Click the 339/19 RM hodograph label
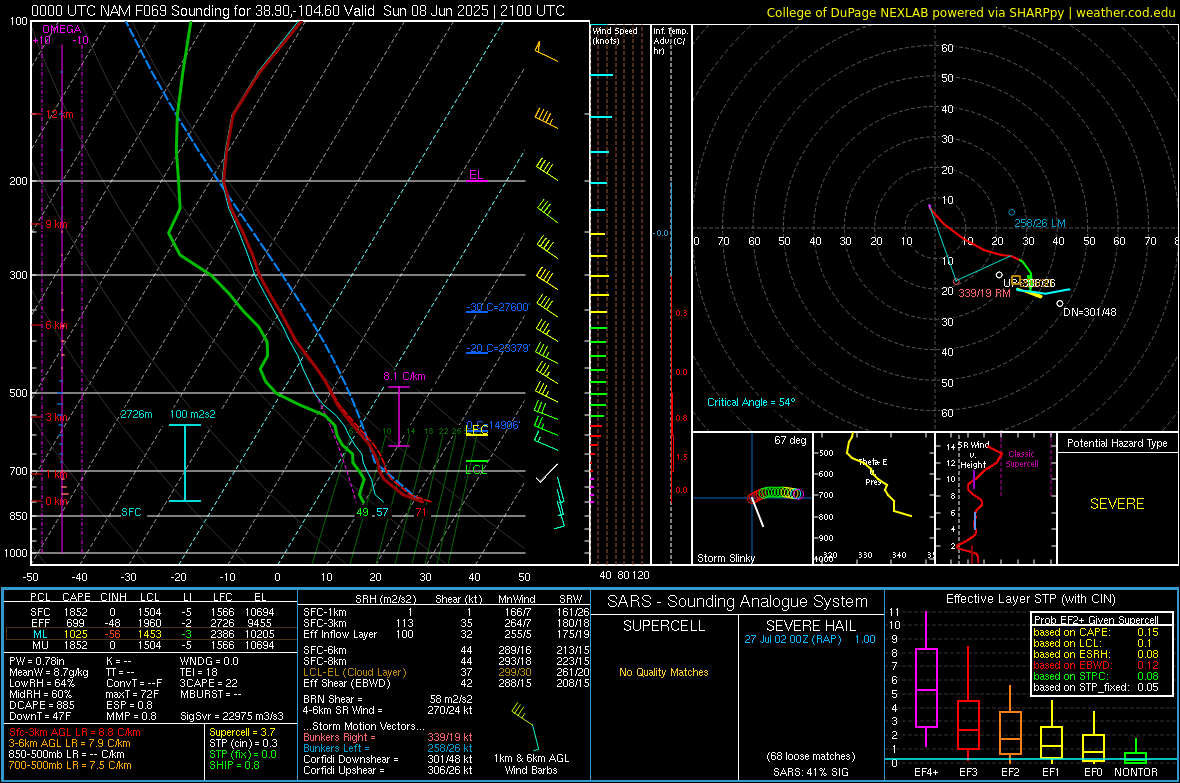 [x=984, y=293]
